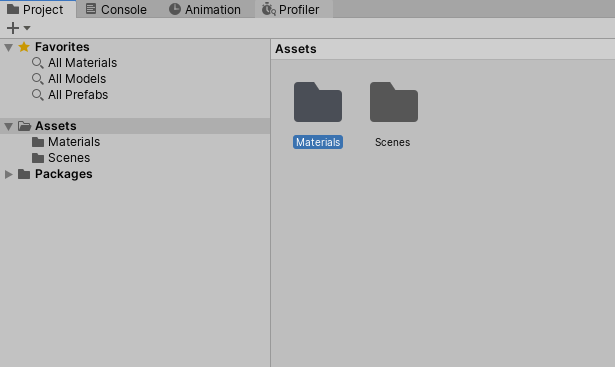615x367 pixels.
Task: Click the Scenes label under folder
Action: pos(393,142)
